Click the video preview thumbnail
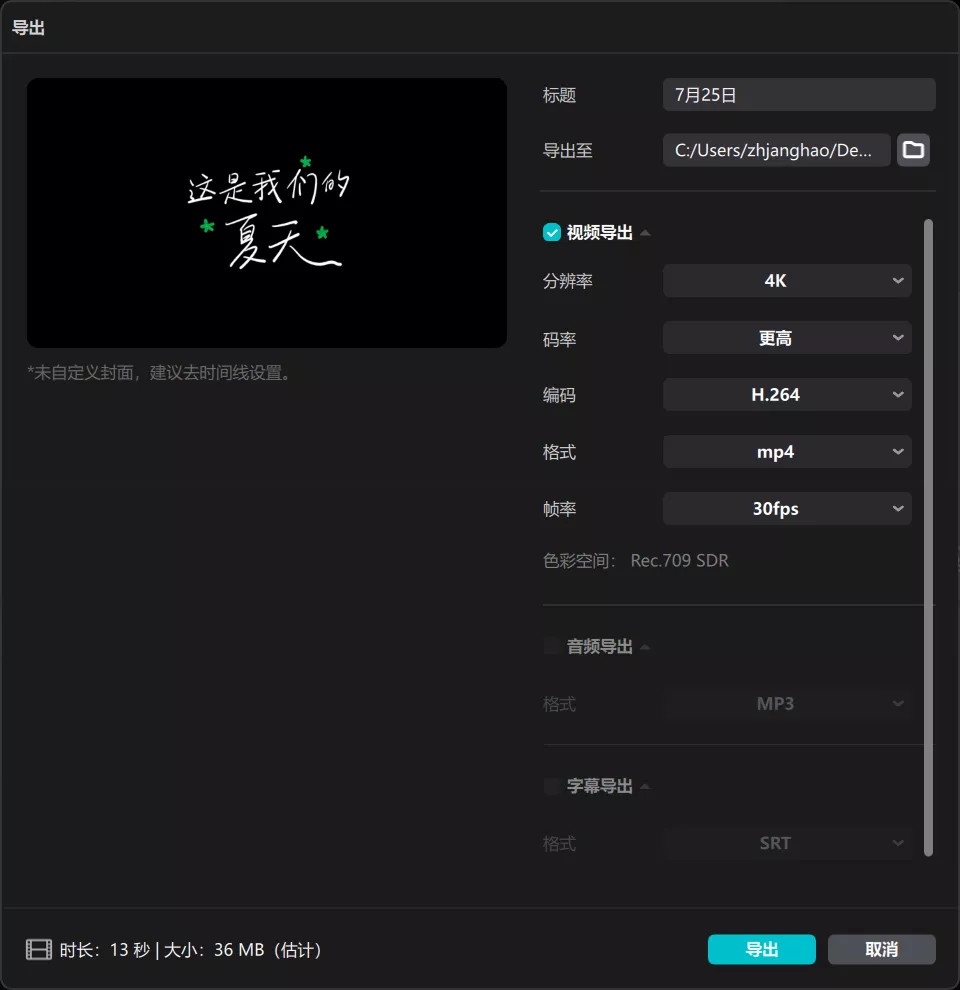The width and height of the screenshot is (960, 990). pyautogui.click(x=266, y=212)
